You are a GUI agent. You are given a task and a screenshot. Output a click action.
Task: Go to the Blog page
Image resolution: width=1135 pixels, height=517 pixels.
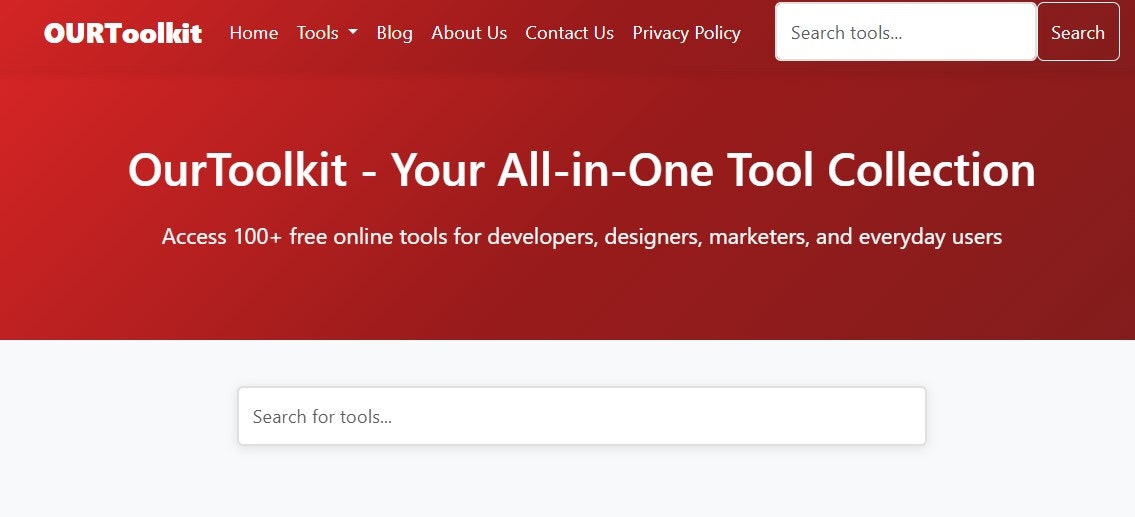[x=394, y=33]
